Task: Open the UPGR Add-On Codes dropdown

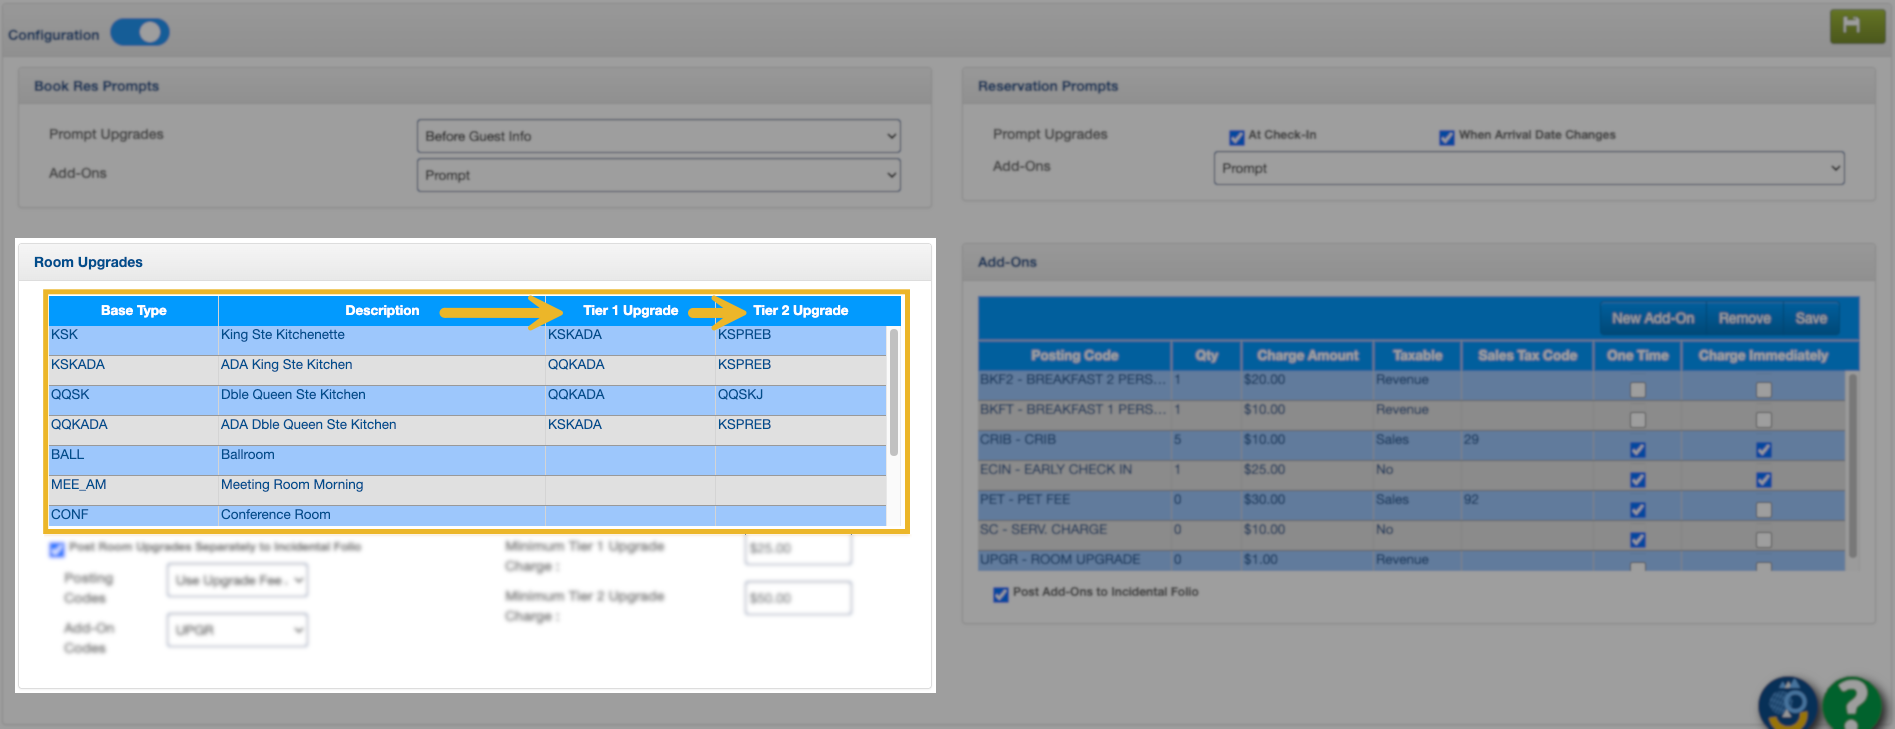Action: pyautogui.click(x=237, y=630)
